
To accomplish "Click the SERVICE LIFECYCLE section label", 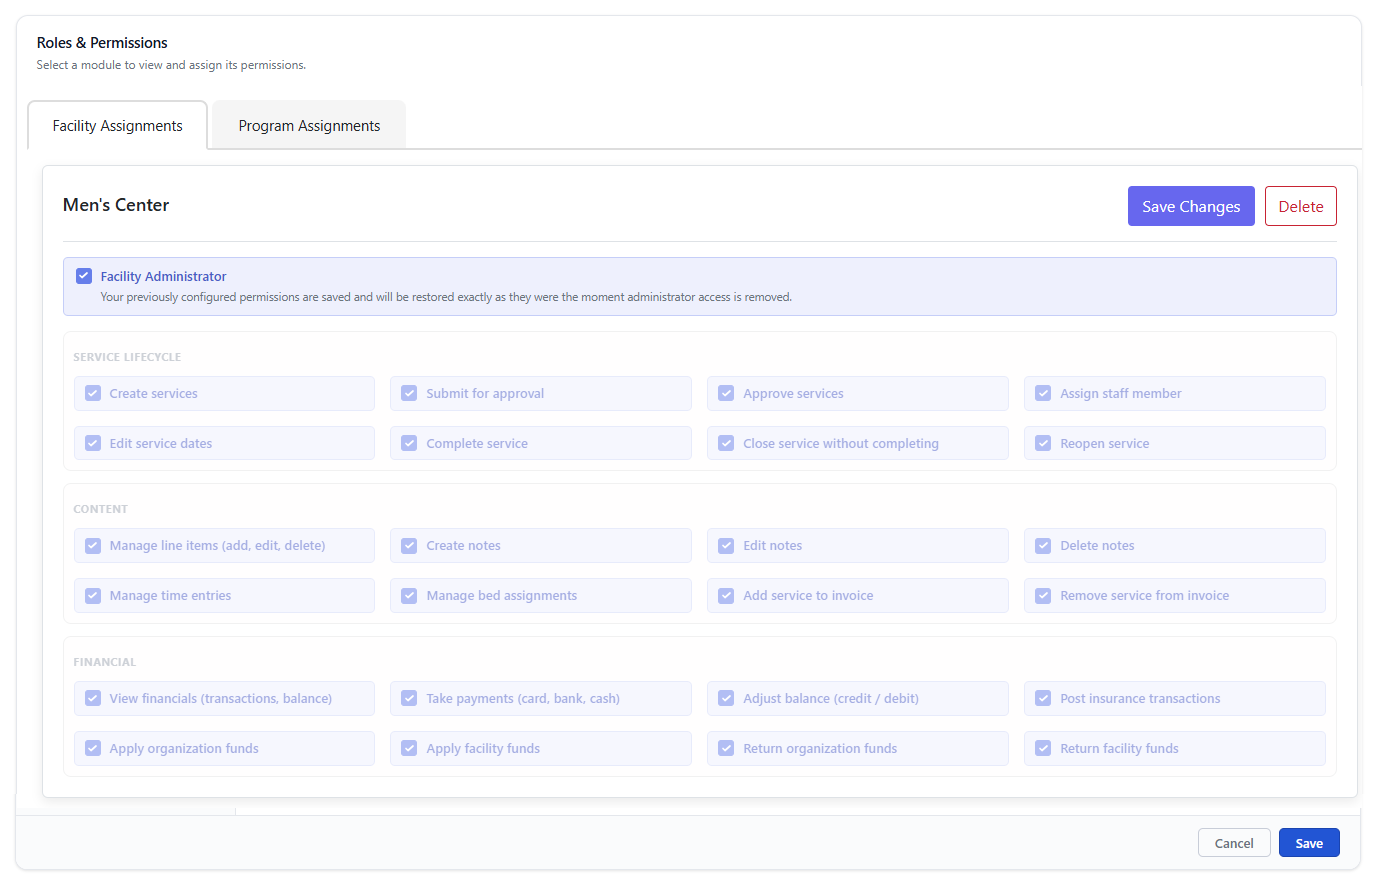I will coord(127,357).
